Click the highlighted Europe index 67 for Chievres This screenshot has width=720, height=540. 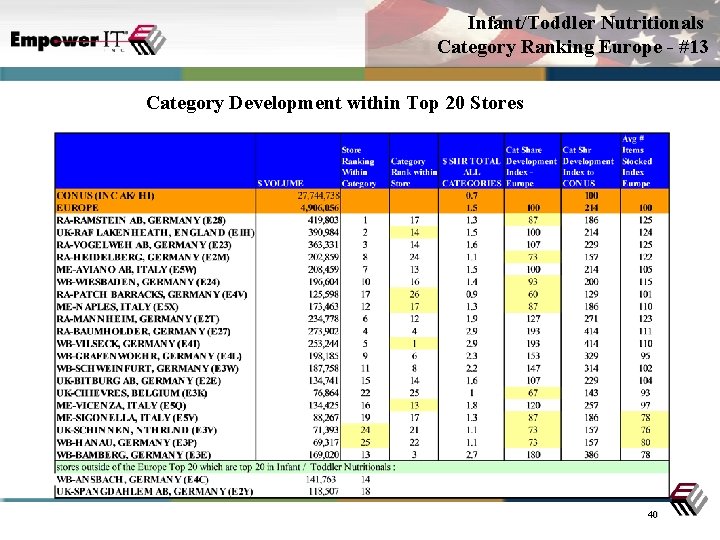pos(533,393)
